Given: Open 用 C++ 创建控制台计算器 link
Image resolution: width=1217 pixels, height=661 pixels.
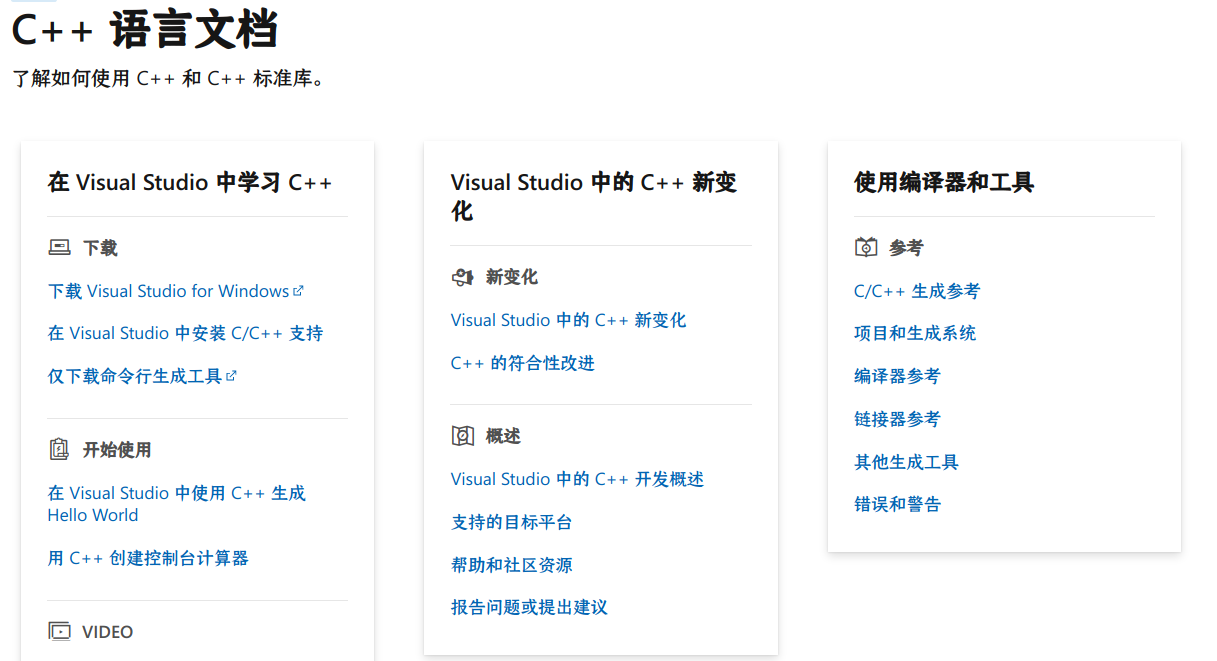Looking at the screenshot, I should click(x=148, y=558).
